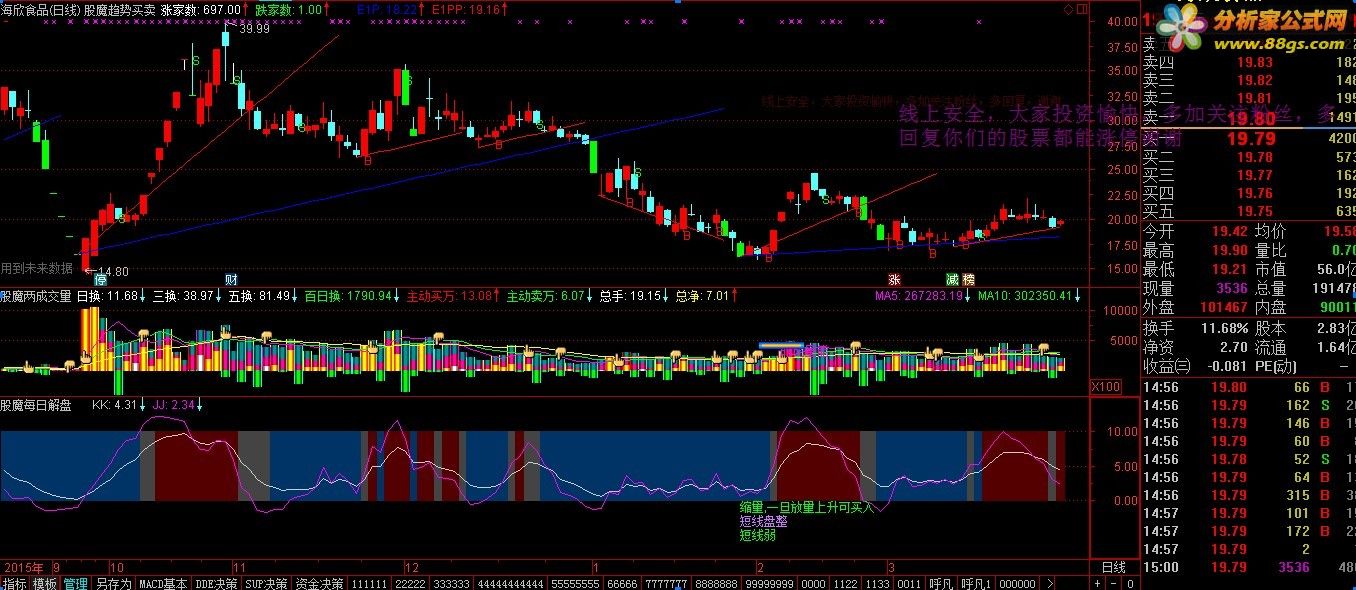Image resolution: width=1356 pixels, height=590 pixels.
Task: Click the 买五 price 19.75
Action: tap(1254, 211)
